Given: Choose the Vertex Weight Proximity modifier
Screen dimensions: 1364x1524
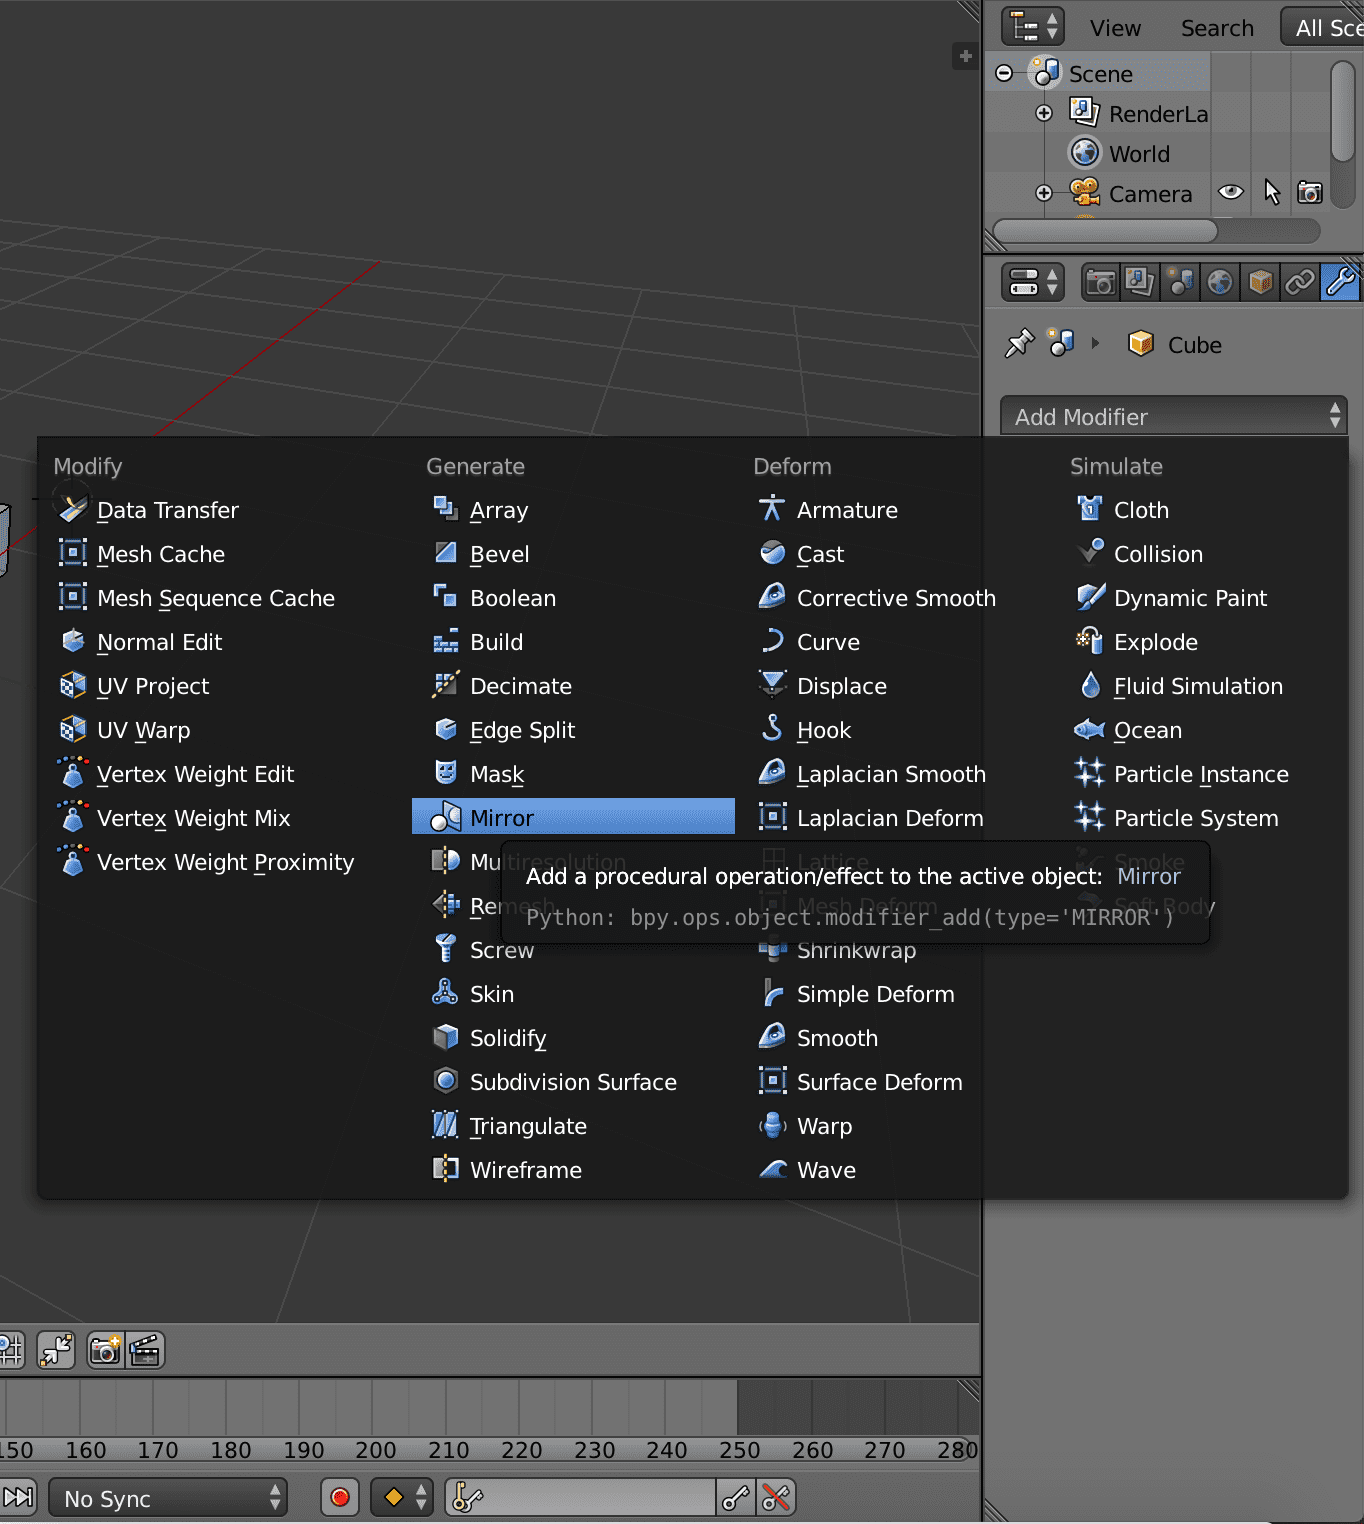Looking at the screenshot, I should coord(223,862).
